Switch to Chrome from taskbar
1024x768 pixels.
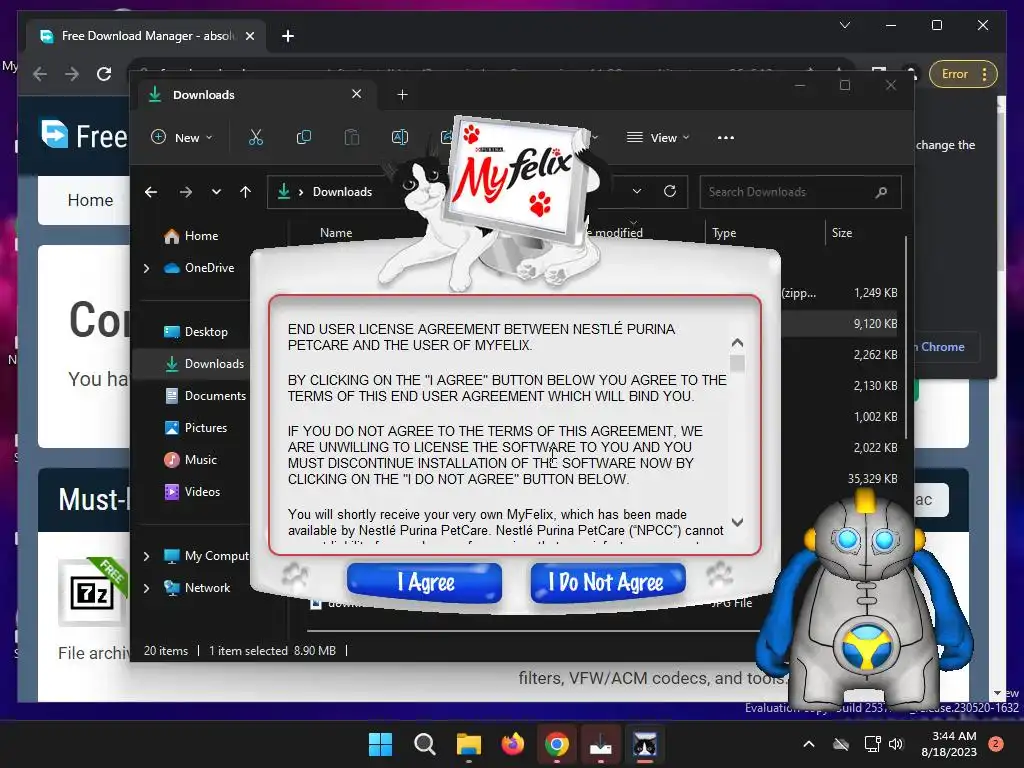coord(556,744)
